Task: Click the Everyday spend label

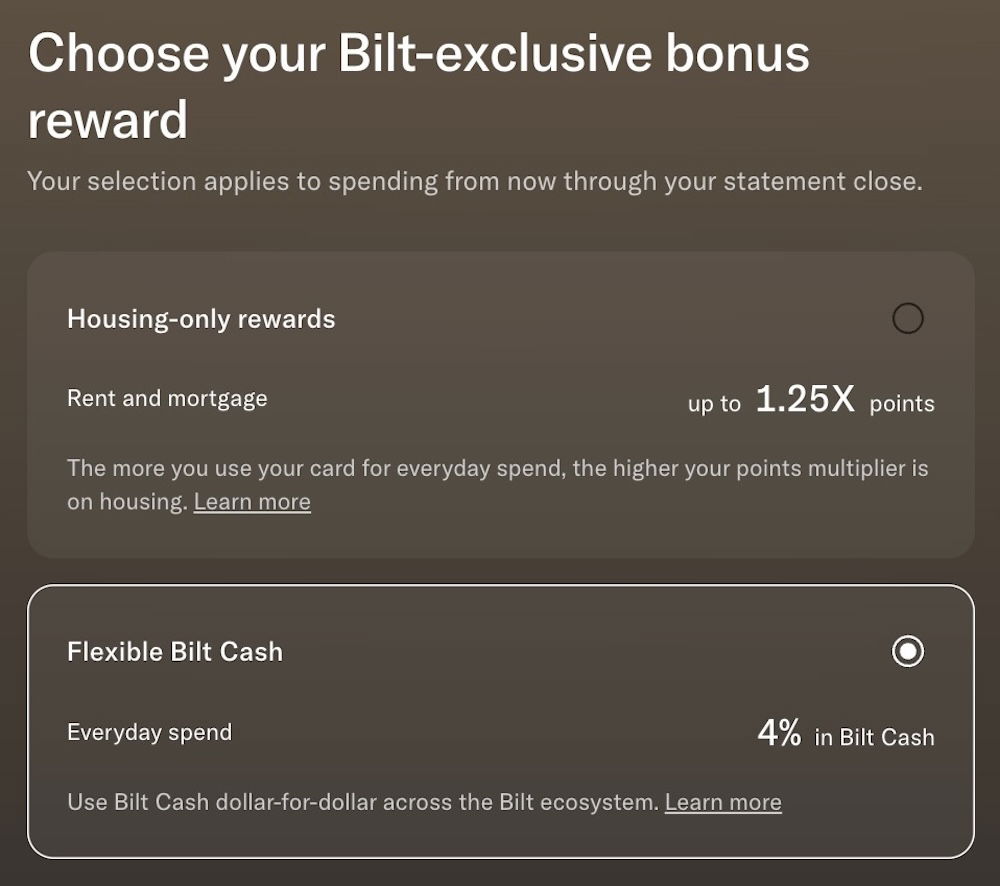Action: point(149,732)
